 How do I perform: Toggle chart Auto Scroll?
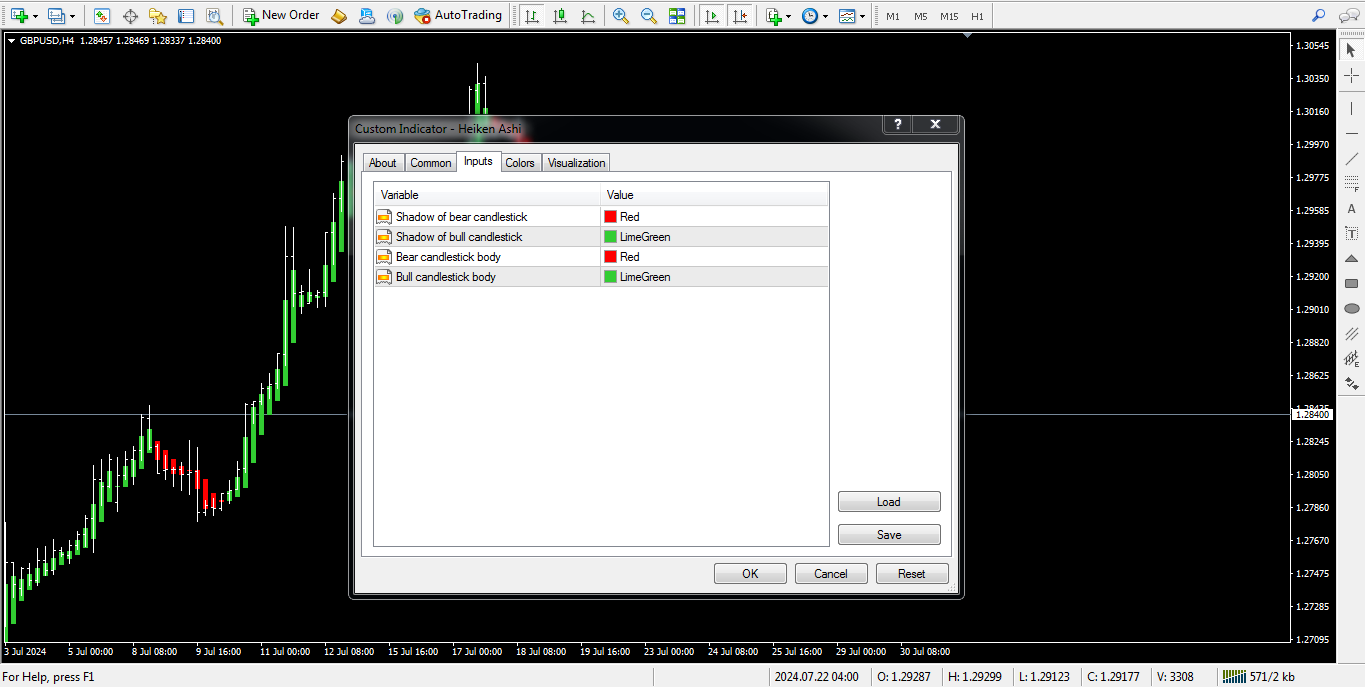(712, 16)
